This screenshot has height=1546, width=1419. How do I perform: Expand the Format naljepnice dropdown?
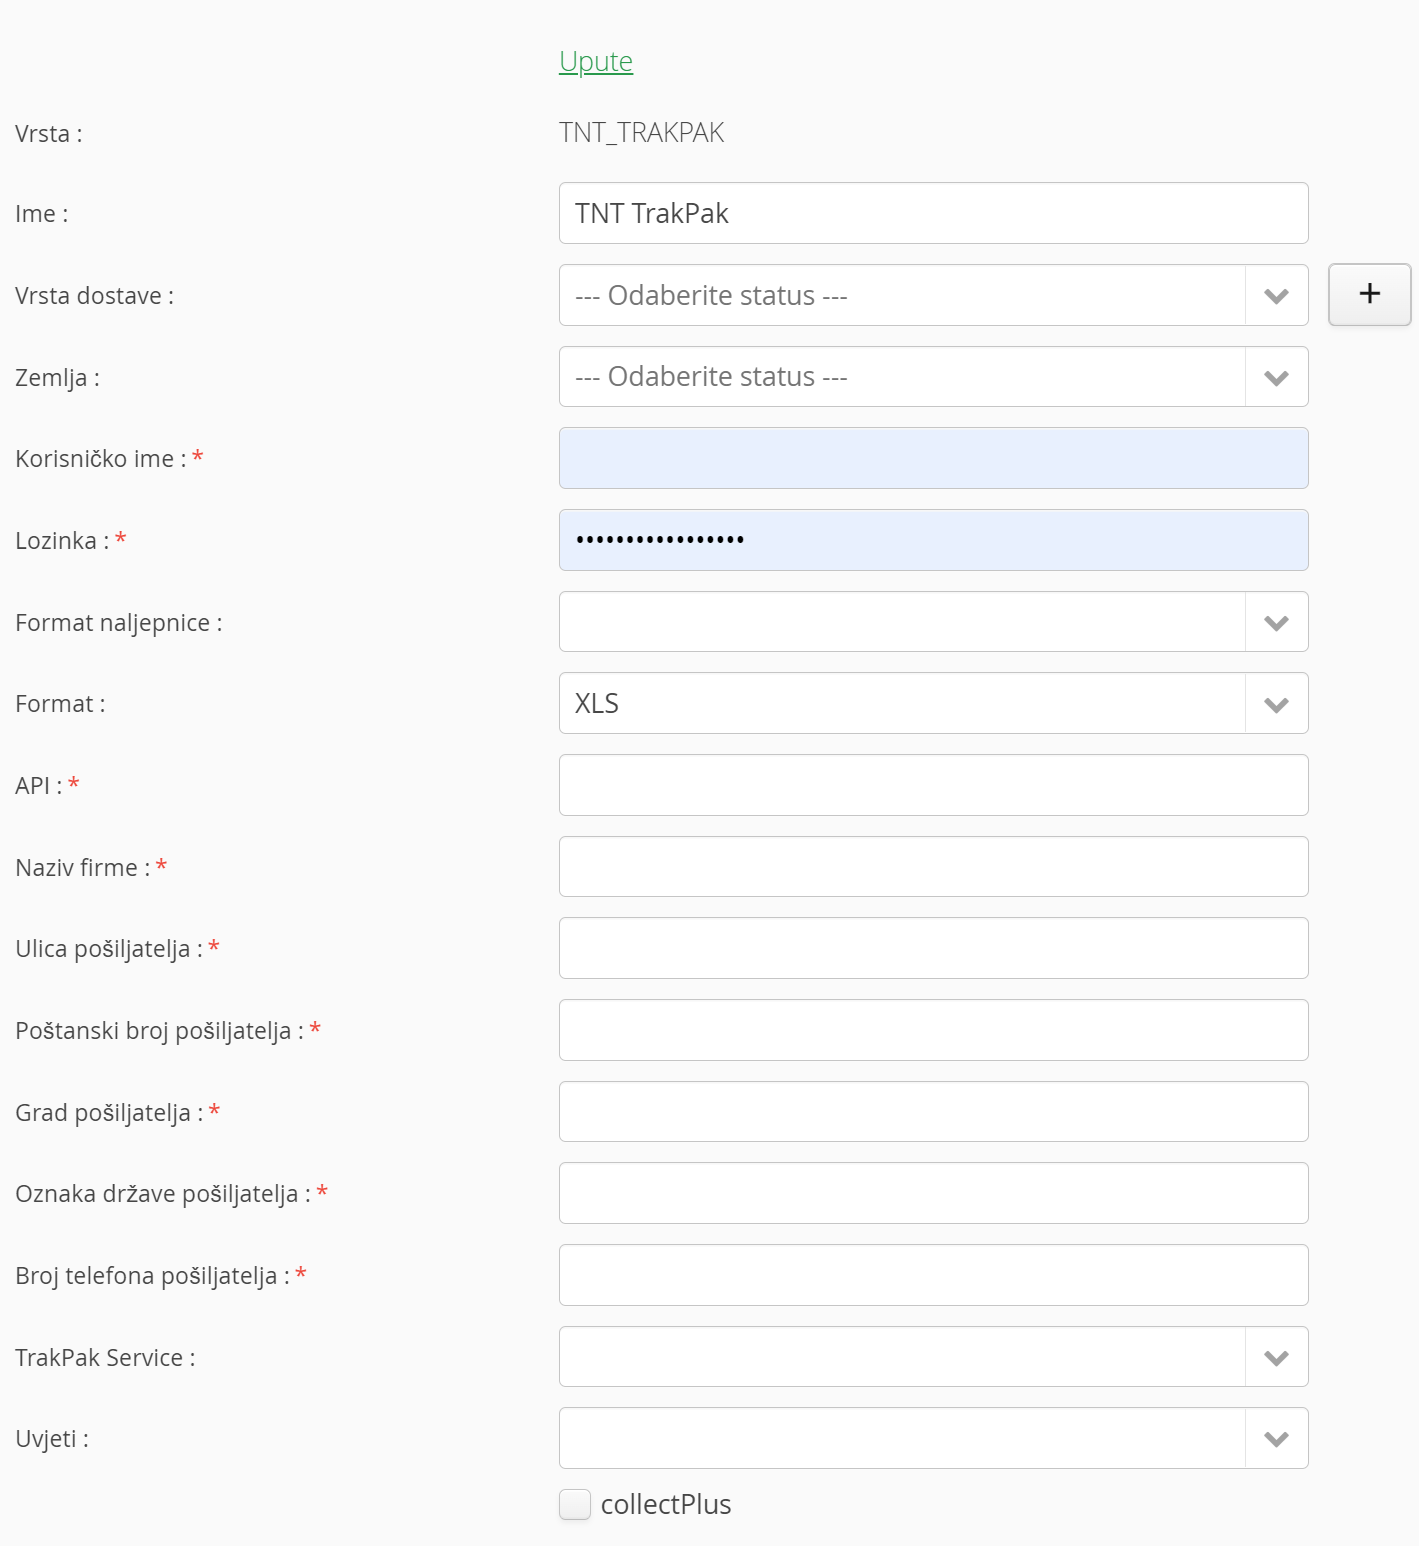tap(933, 622)
